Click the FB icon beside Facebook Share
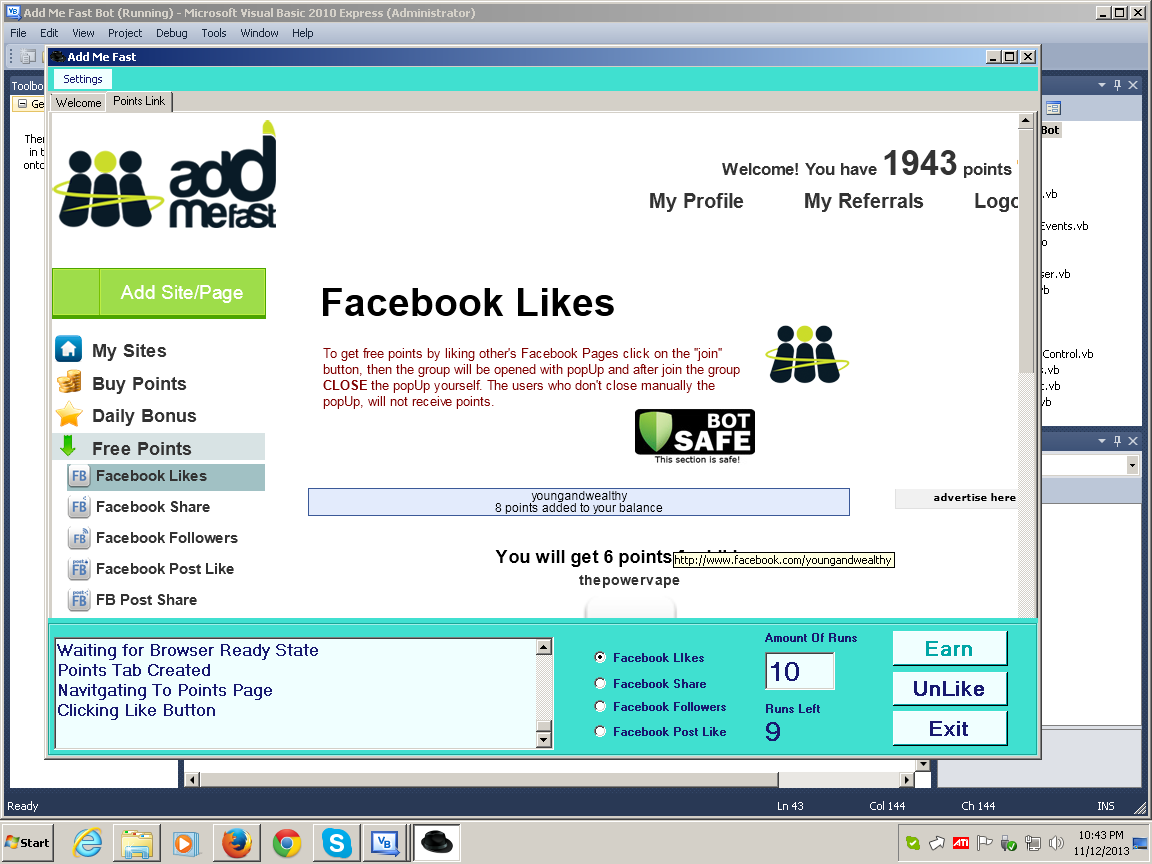1152x864 pixels. coord(79,506)
